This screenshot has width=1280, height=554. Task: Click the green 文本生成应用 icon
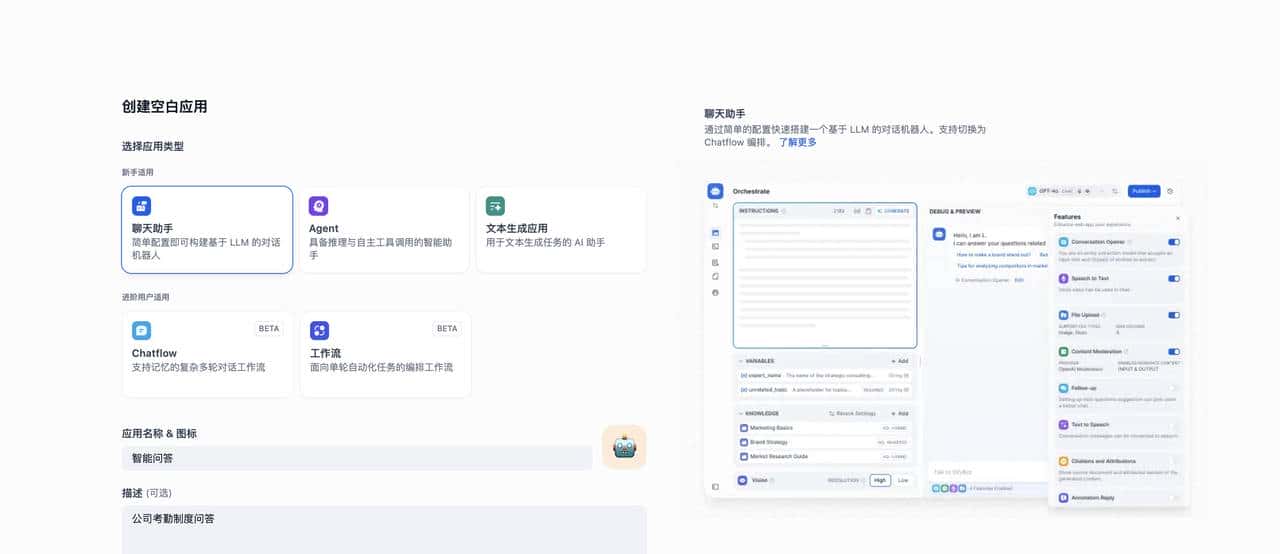click(495, 206)
